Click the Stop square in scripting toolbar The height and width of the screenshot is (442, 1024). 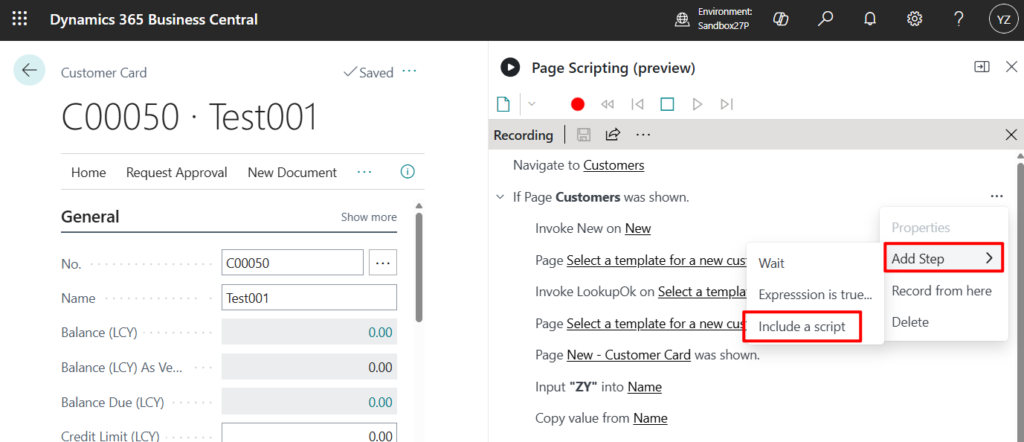(667, 104)
